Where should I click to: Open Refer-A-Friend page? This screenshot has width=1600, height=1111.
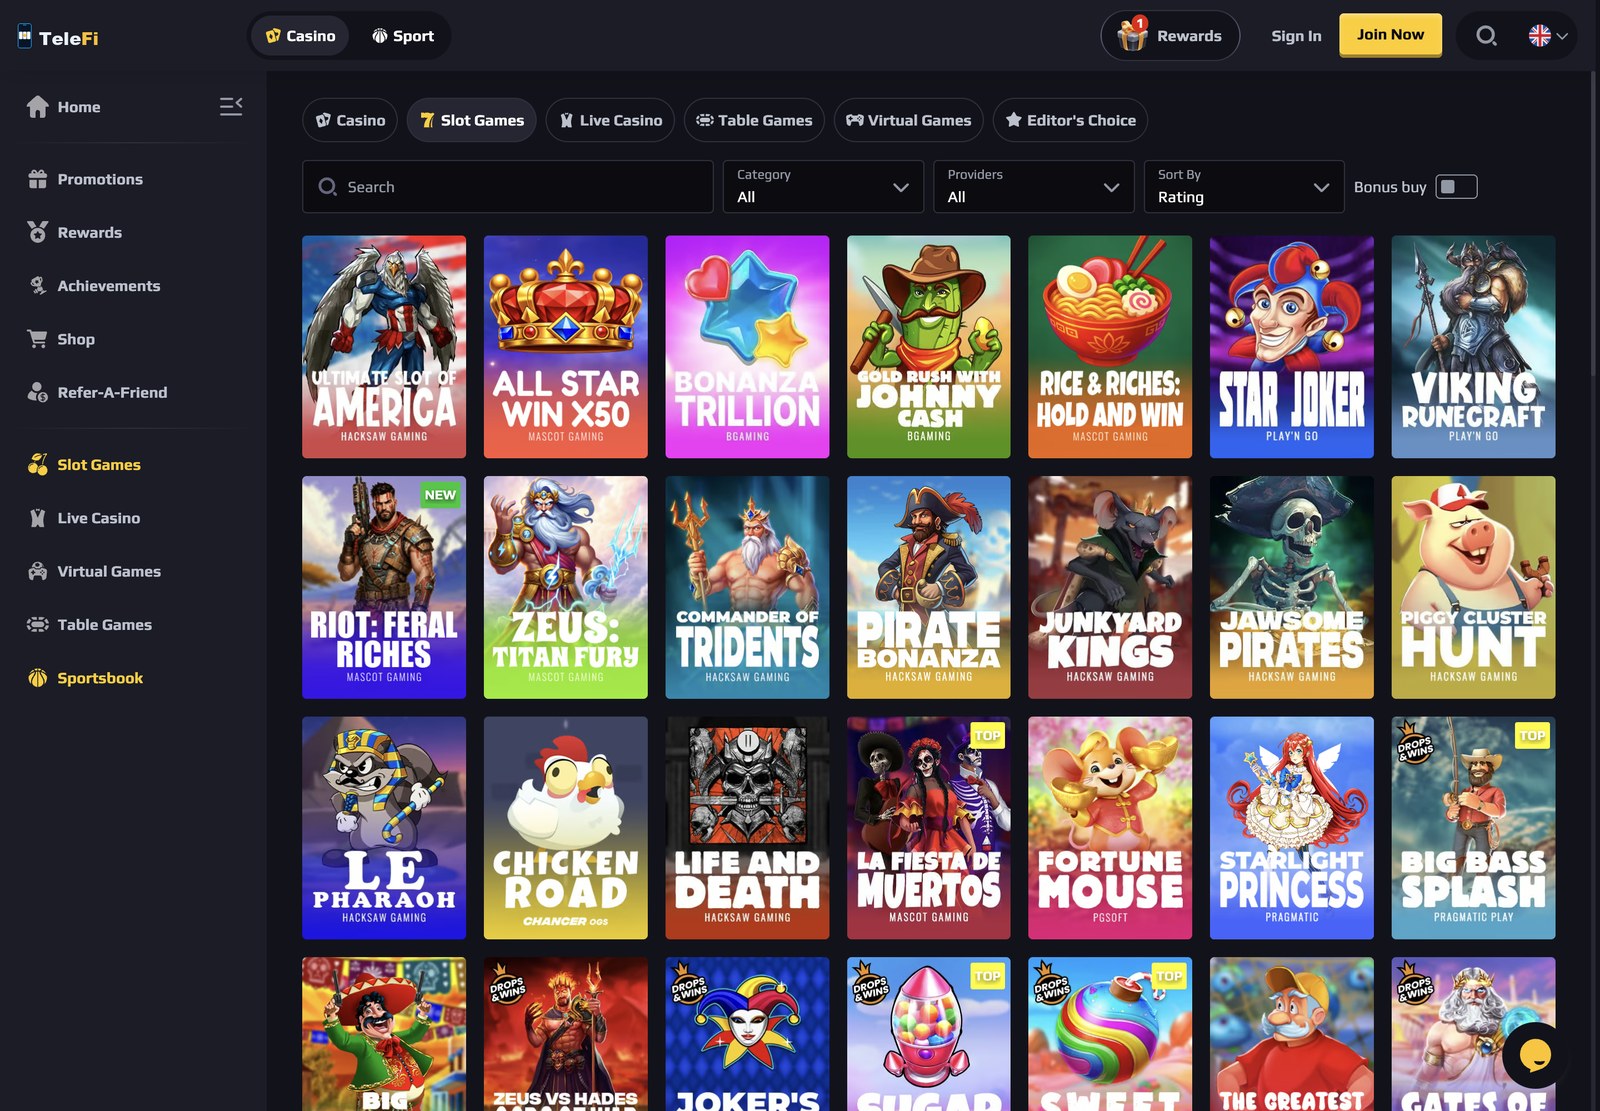pos(112,392)
